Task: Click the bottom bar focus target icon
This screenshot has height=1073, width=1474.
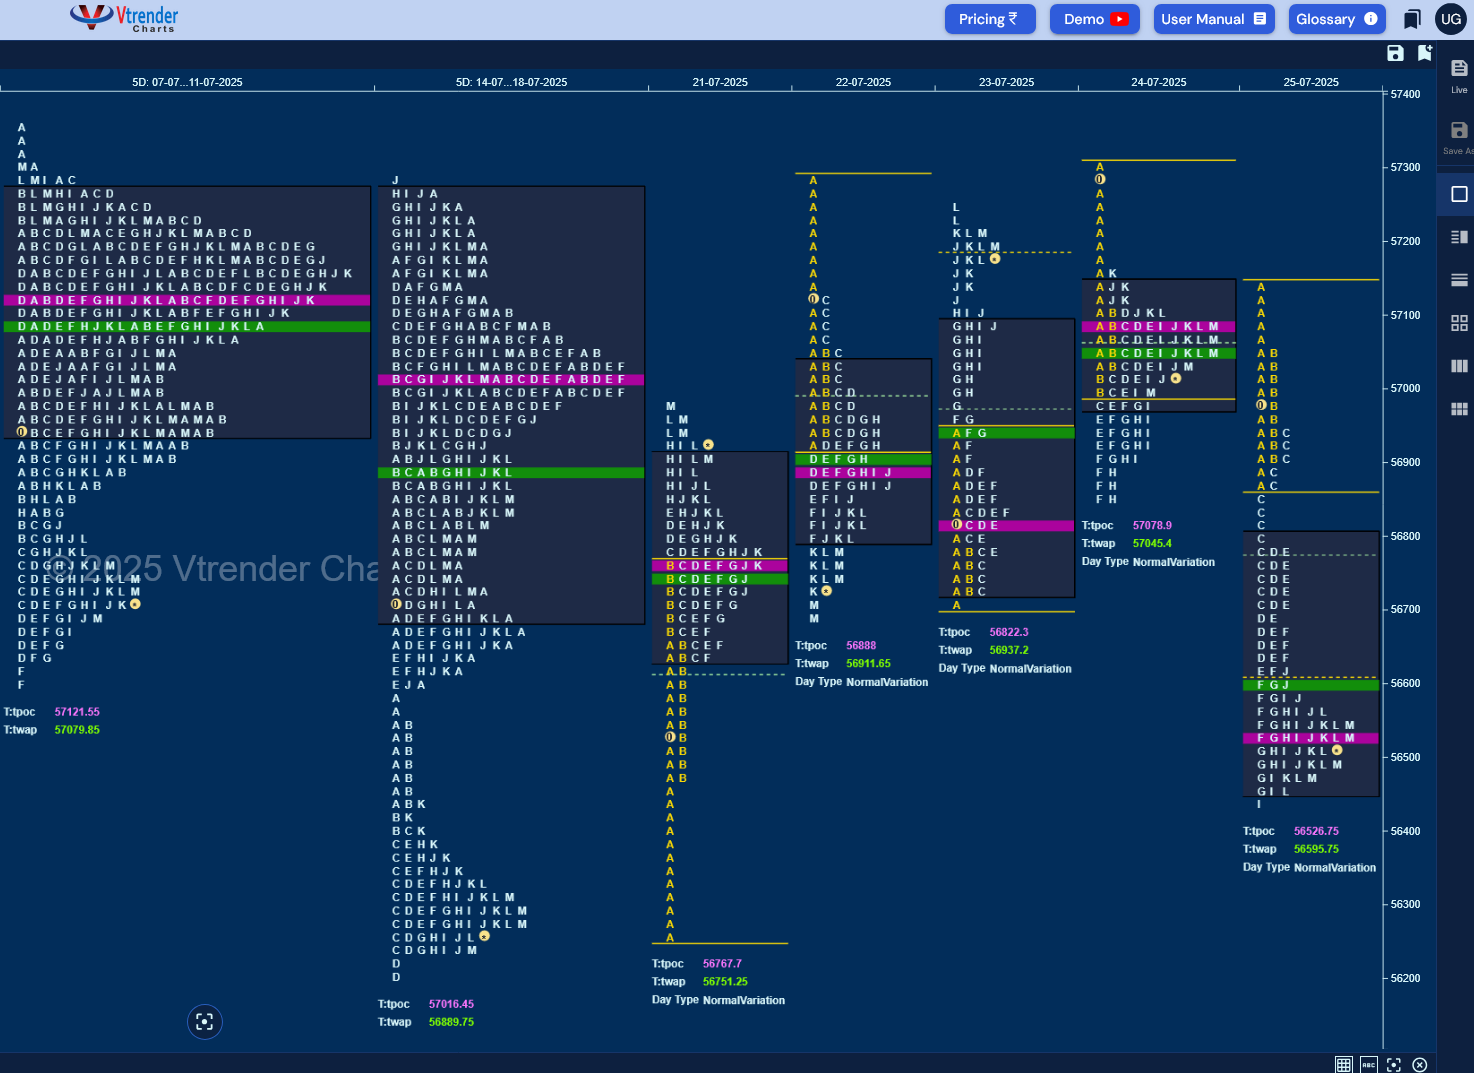Action: click(x=1394, y=1064)
